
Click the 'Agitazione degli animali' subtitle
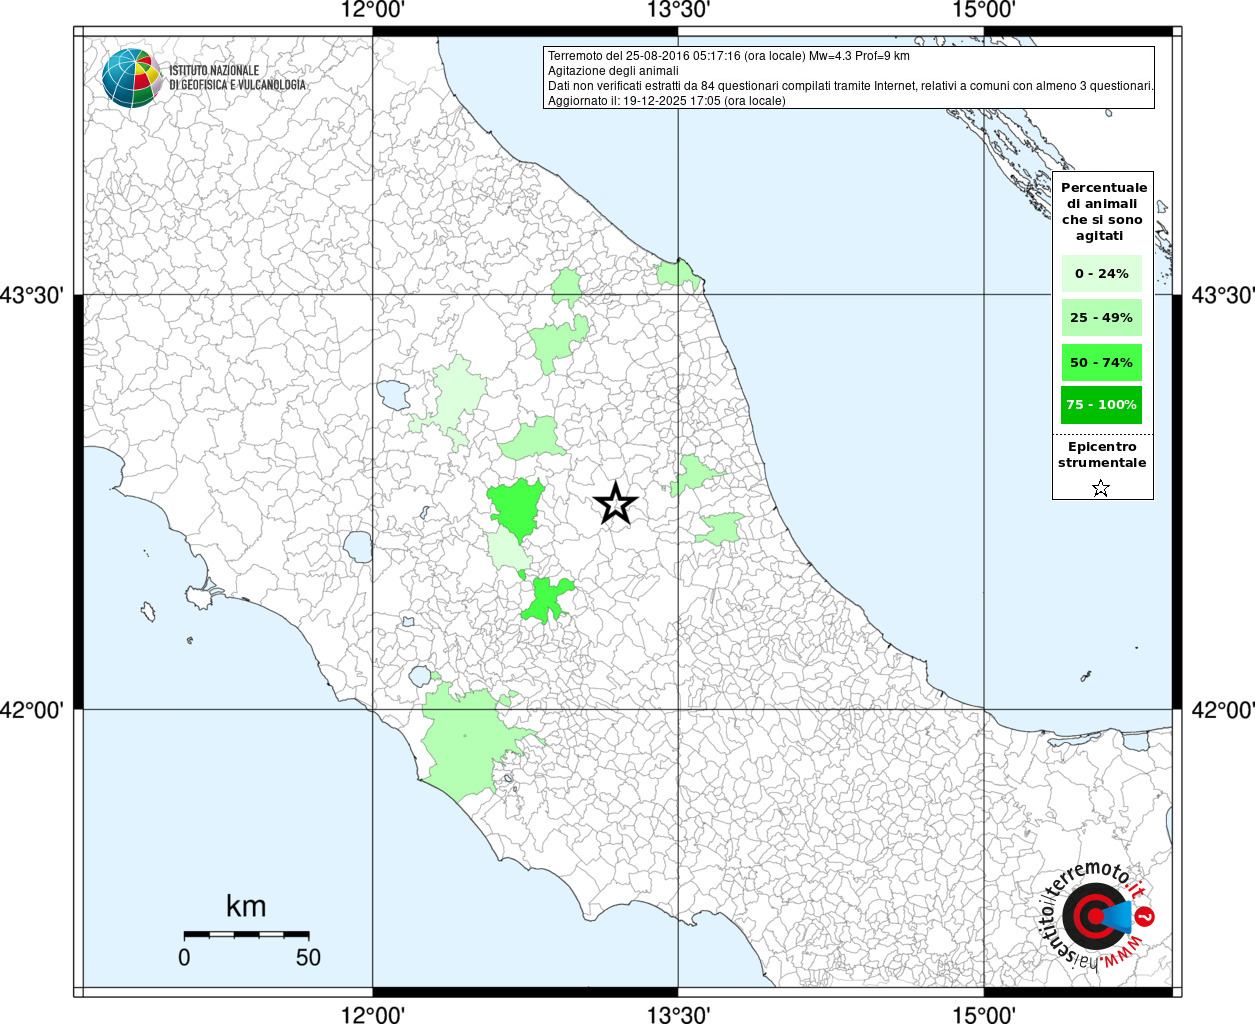pyautogui.click(x=613, y=71)
